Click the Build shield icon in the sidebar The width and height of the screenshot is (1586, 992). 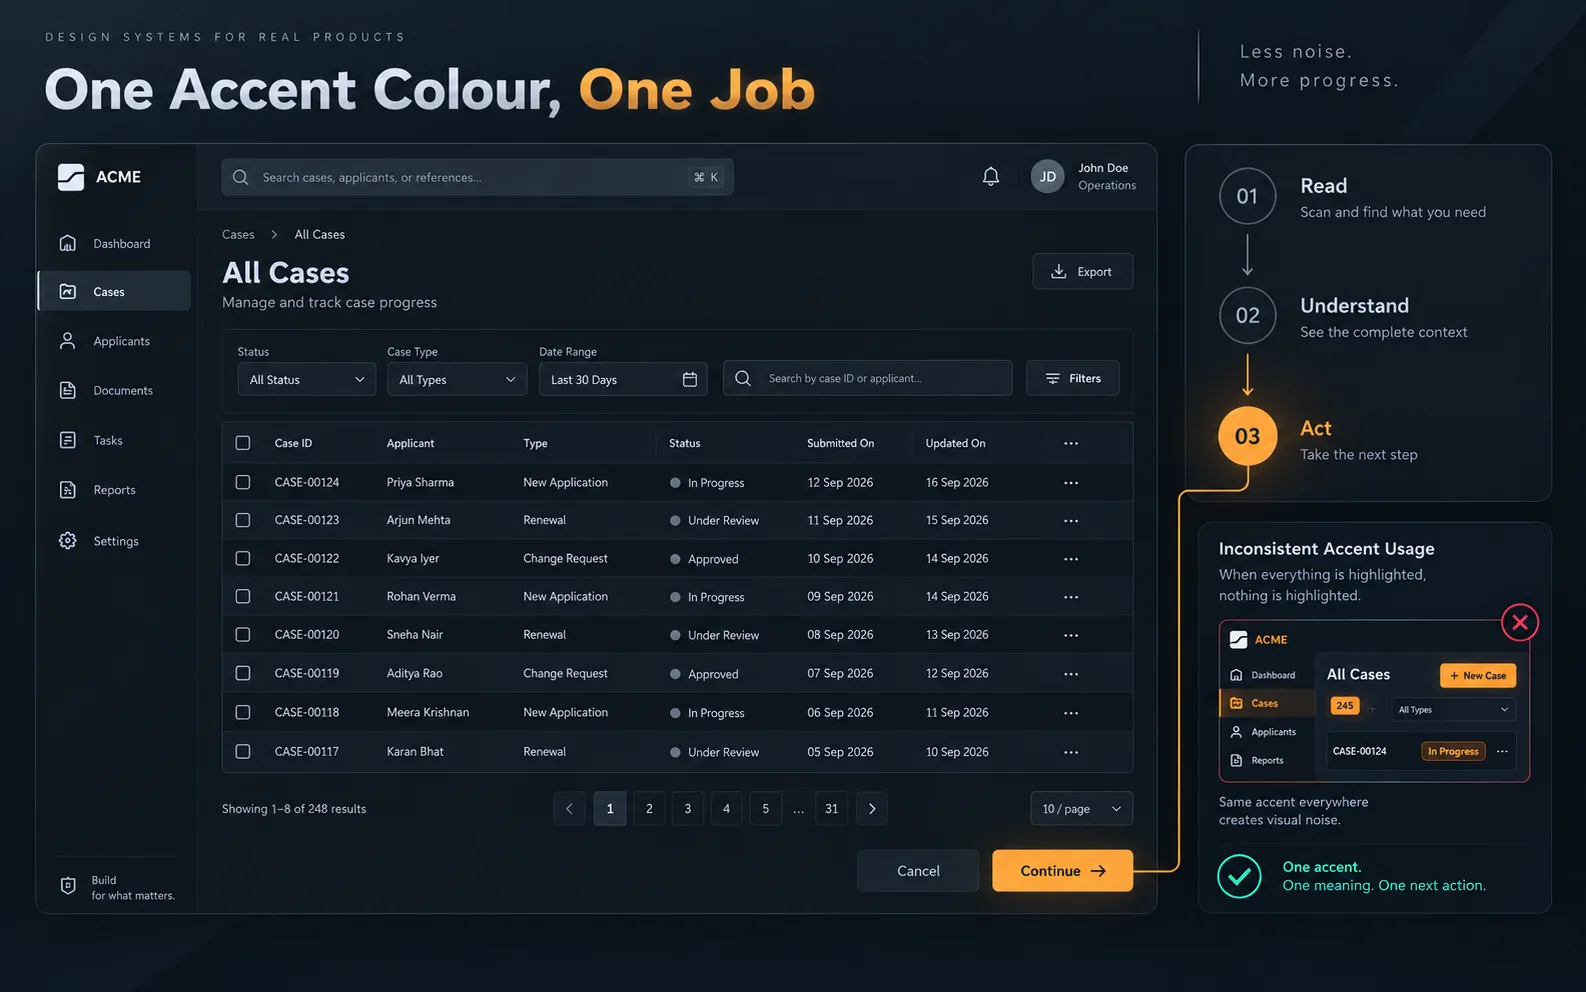[68, 886]
